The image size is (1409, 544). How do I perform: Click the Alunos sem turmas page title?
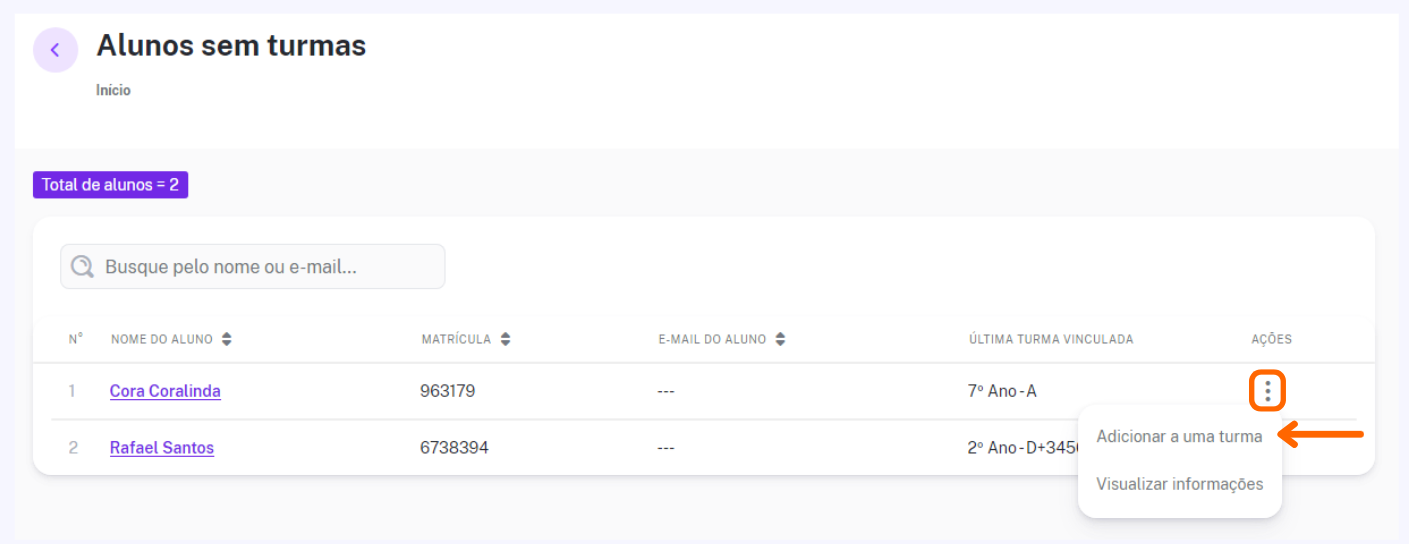click(231, 45)
